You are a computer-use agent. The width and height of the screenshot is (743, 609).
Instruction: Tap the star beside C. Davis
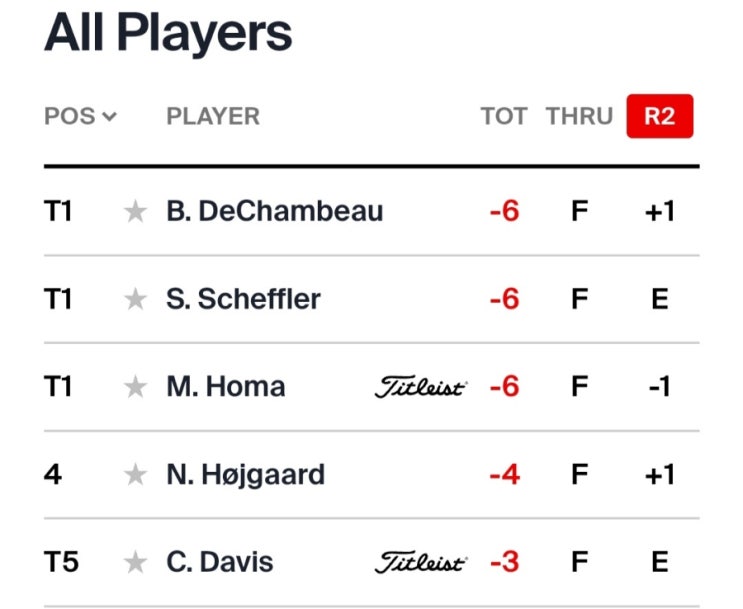[136, 562]
